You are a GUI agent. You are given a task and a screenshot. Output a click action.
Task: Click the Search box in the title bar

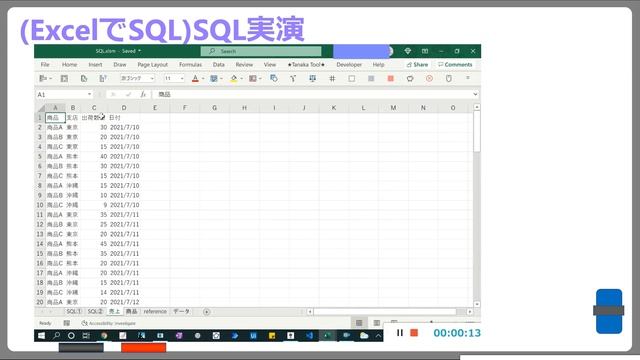pos(261,51)
